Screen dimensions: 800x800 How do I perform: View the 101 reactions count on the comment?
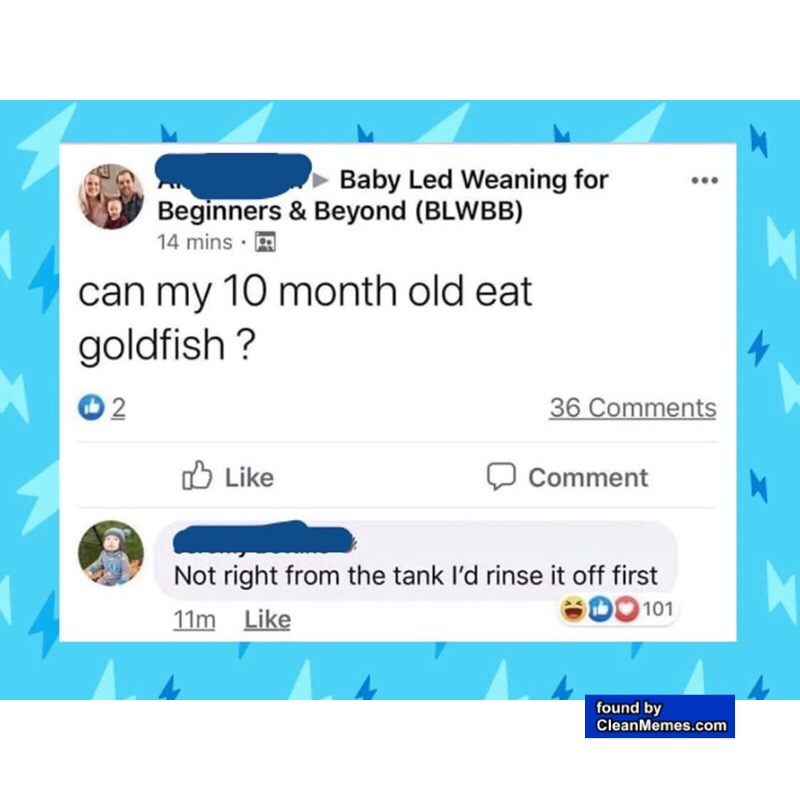tap(658, 609)
